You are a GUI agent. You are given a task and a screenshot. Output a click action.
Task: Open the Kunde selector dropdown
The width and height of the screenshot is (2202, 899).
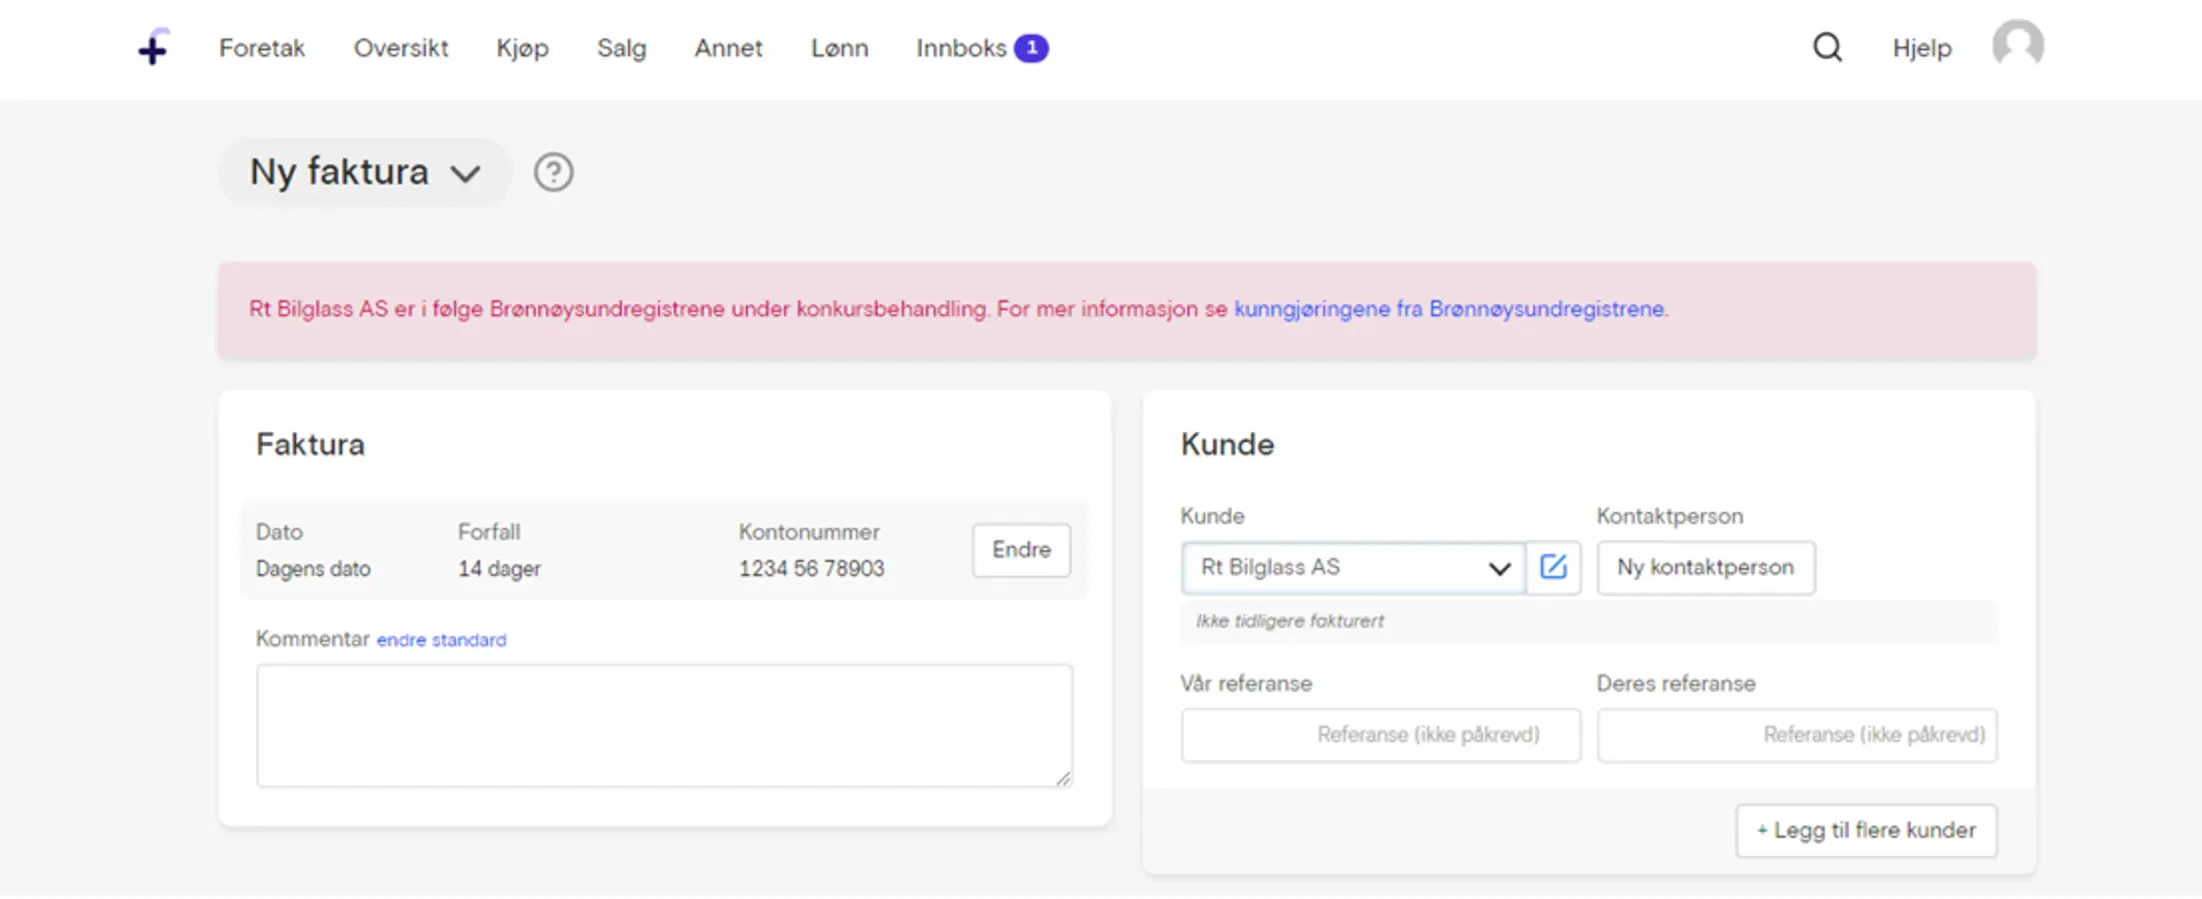point(1354,567)
